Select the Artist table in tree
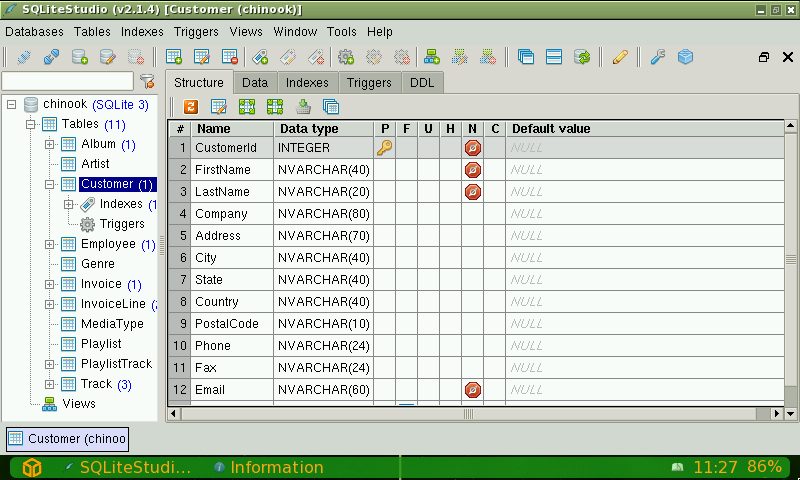The width and height of the screenshot is (800, 480). (x=95, y=164)
